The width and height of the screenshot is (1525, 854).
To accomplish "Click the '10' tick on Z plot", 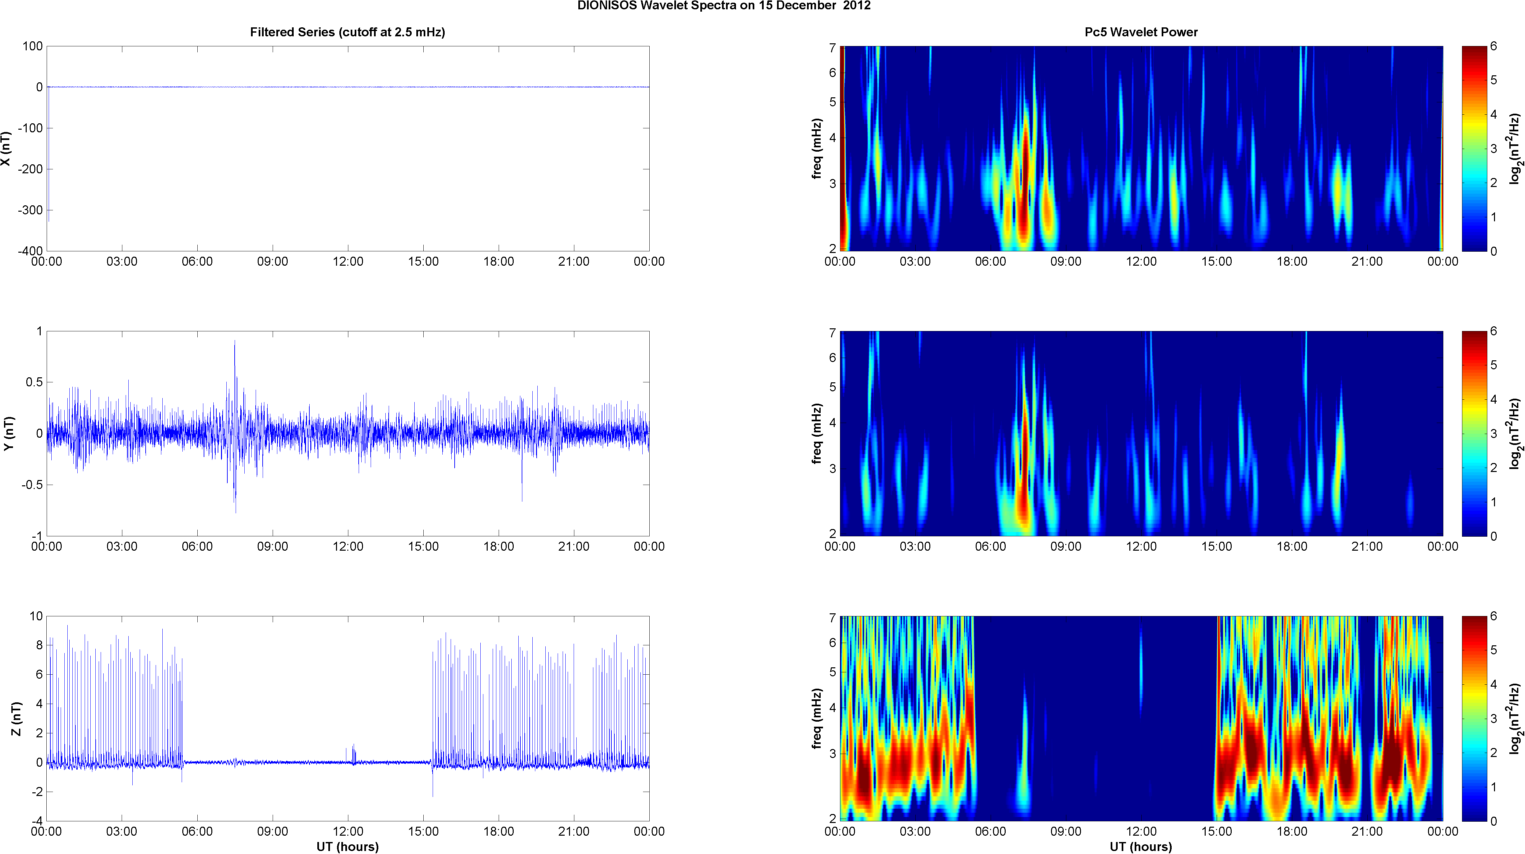I will tap(36, 616).
